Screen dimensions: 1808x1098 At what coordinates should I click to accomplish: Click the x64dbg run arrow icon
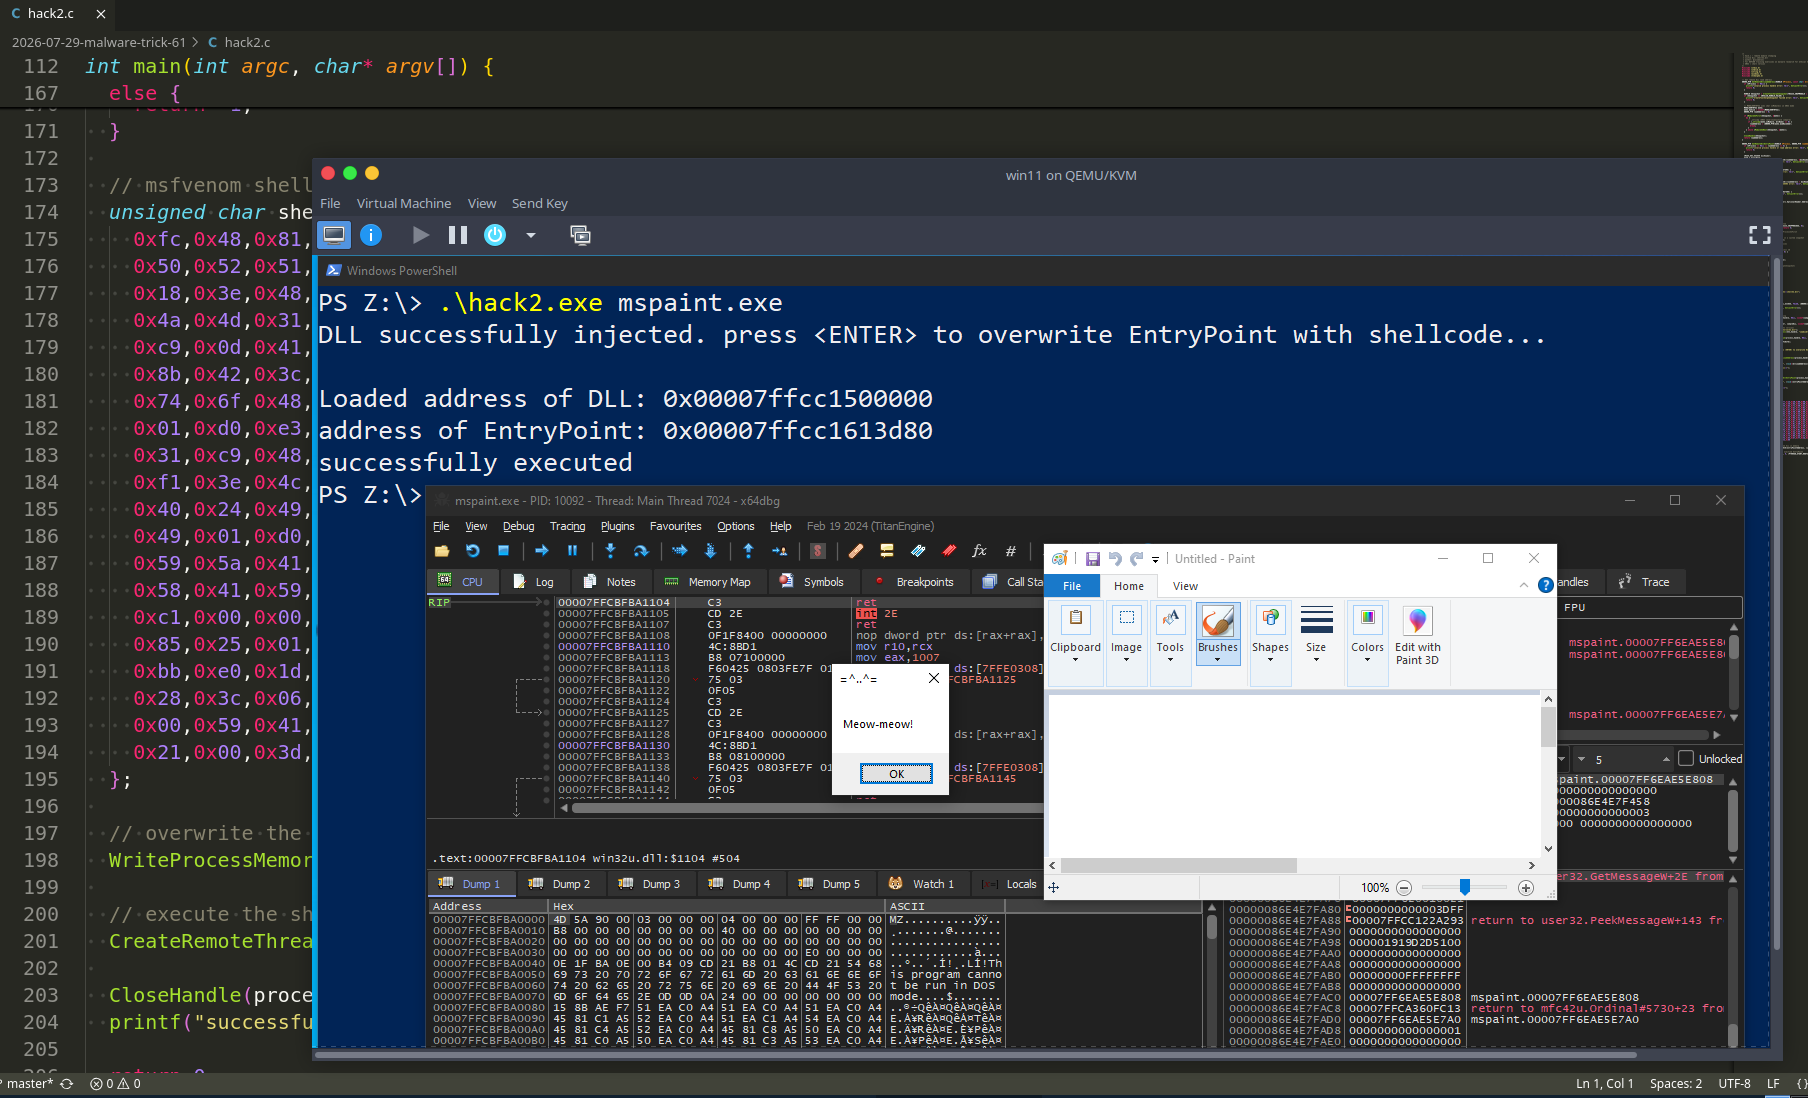[541, 551]
